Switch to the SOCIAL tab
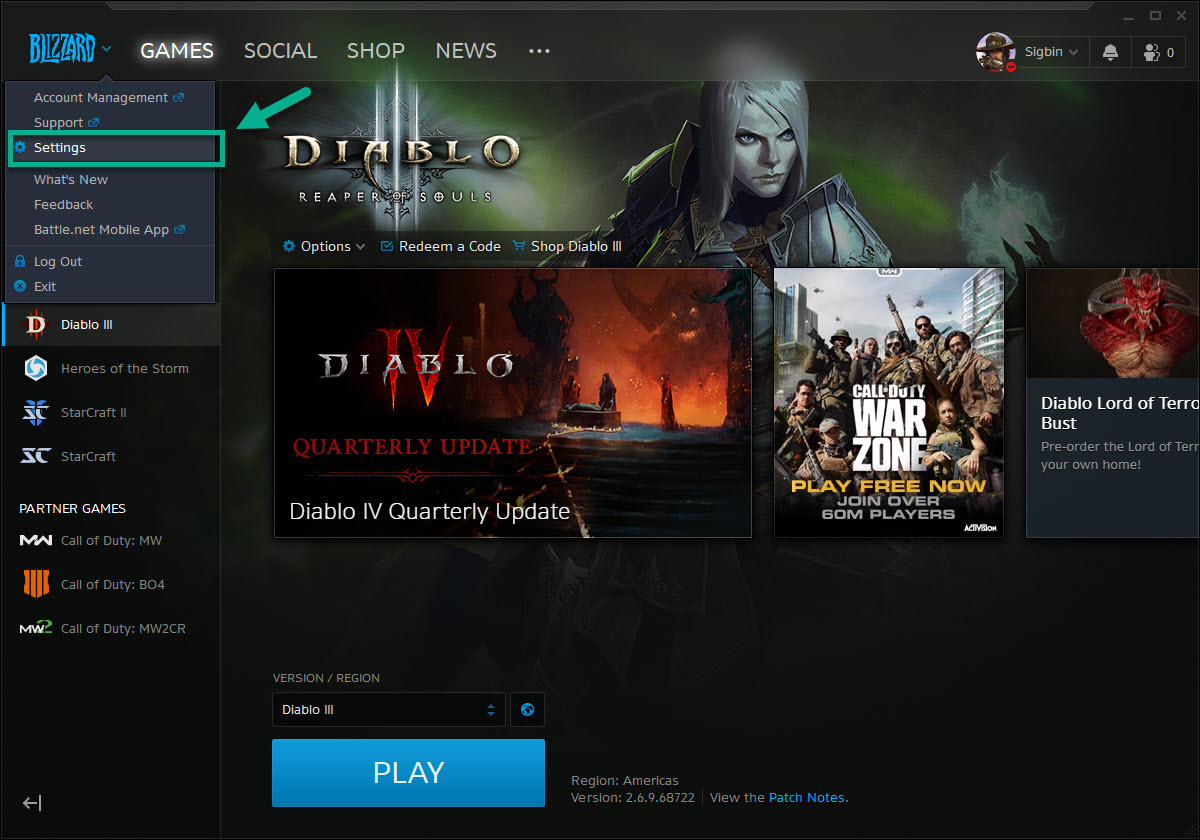 280,50
